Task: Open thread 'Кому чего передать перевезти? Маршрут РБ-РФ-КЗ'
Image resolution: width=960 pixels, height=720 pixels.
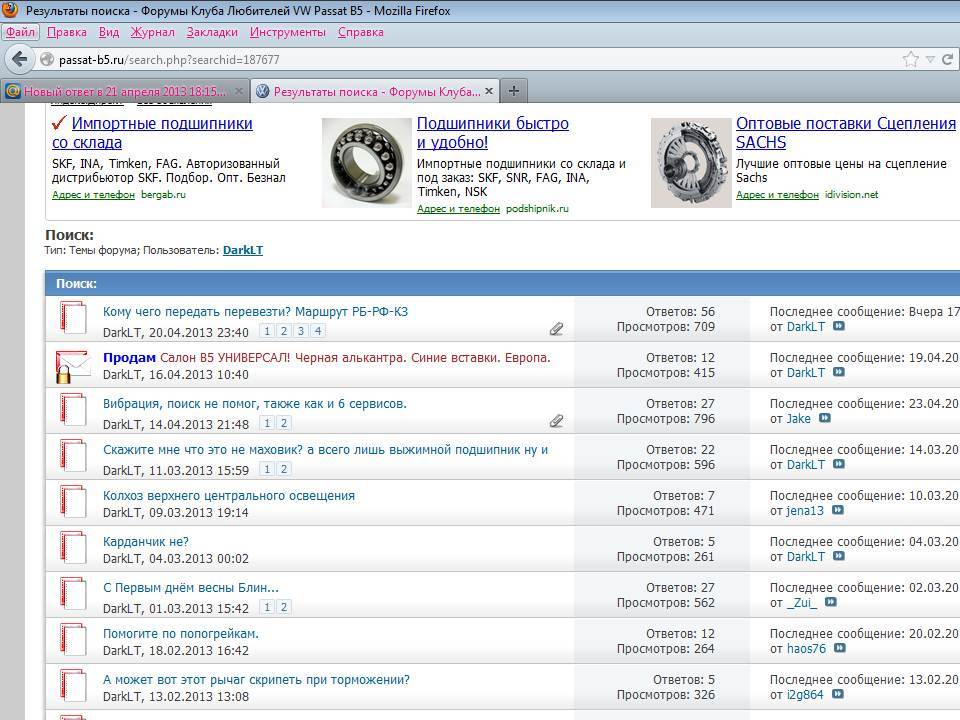Action: pos(255,312)
